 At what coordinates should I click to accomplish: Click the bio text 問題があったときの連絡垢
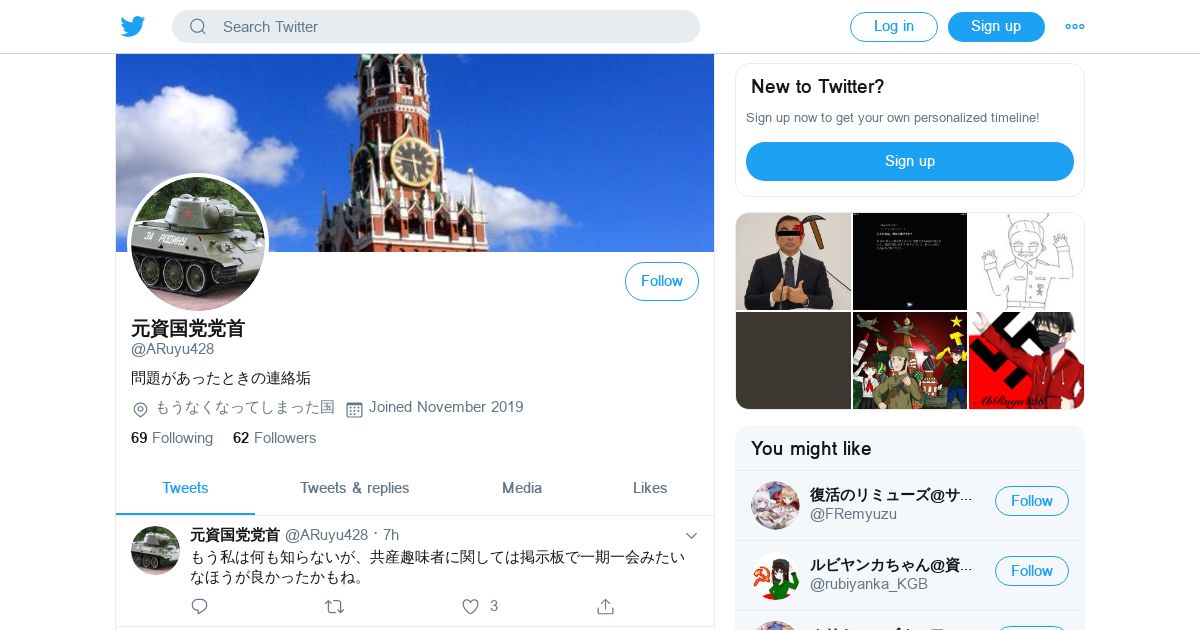point(221,378)
